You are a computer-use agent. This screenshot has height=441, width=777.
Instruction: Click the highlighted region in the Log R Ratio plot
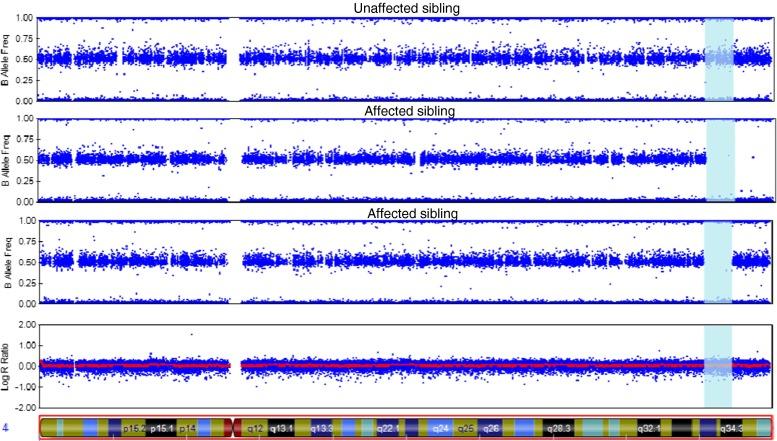pos(718,366)
